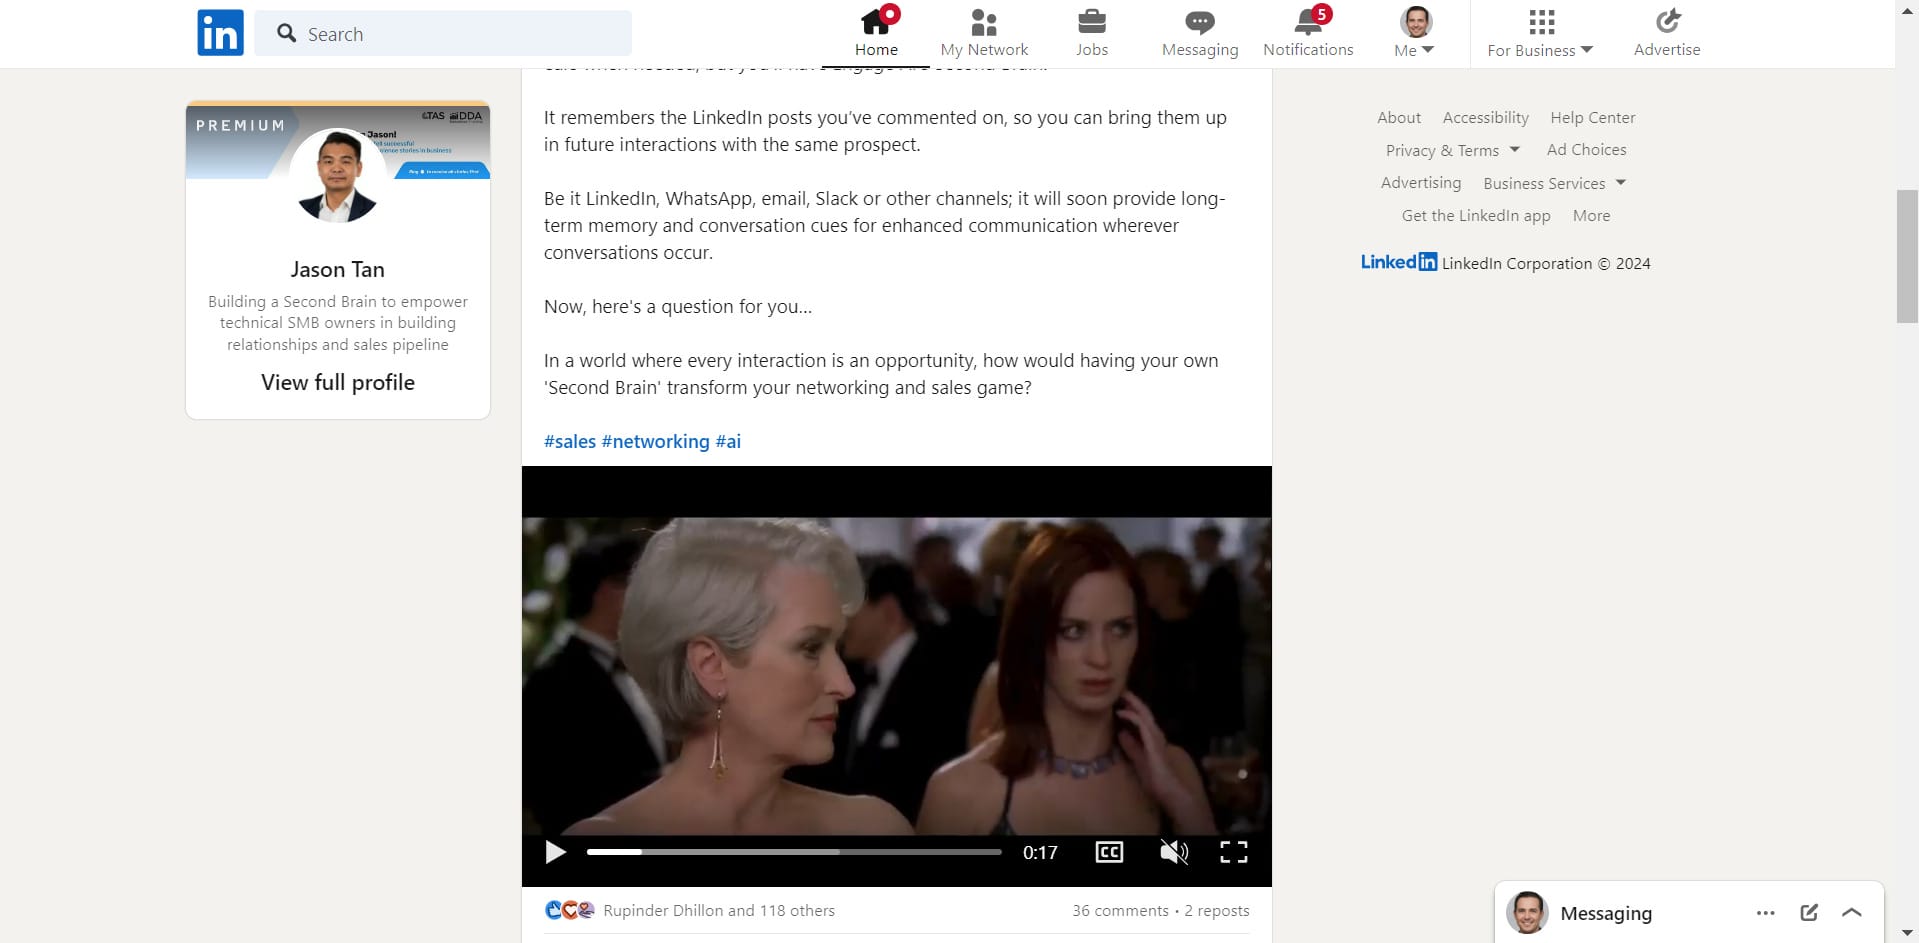Toggle closed captions on the video
Image resolution: width=1919 pixels, height=943 pixels.
click(x=1109, y=852)
